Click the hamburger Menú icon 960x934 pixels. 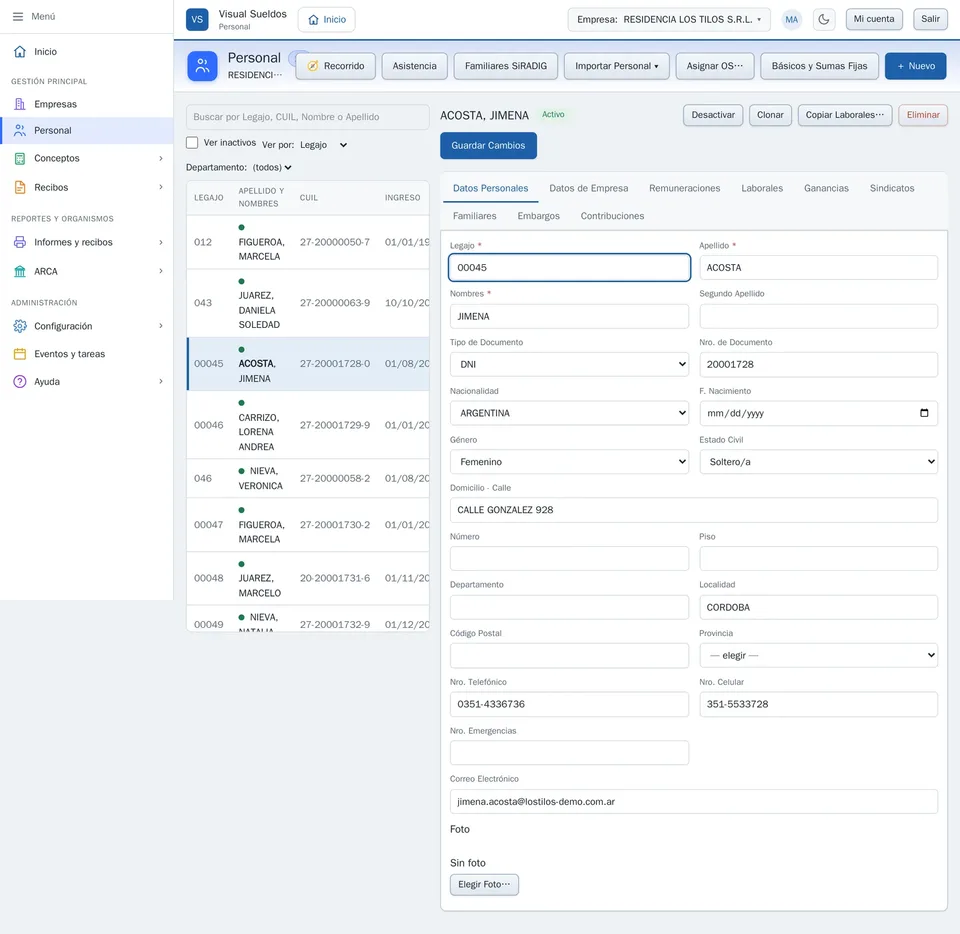(18, 17)
